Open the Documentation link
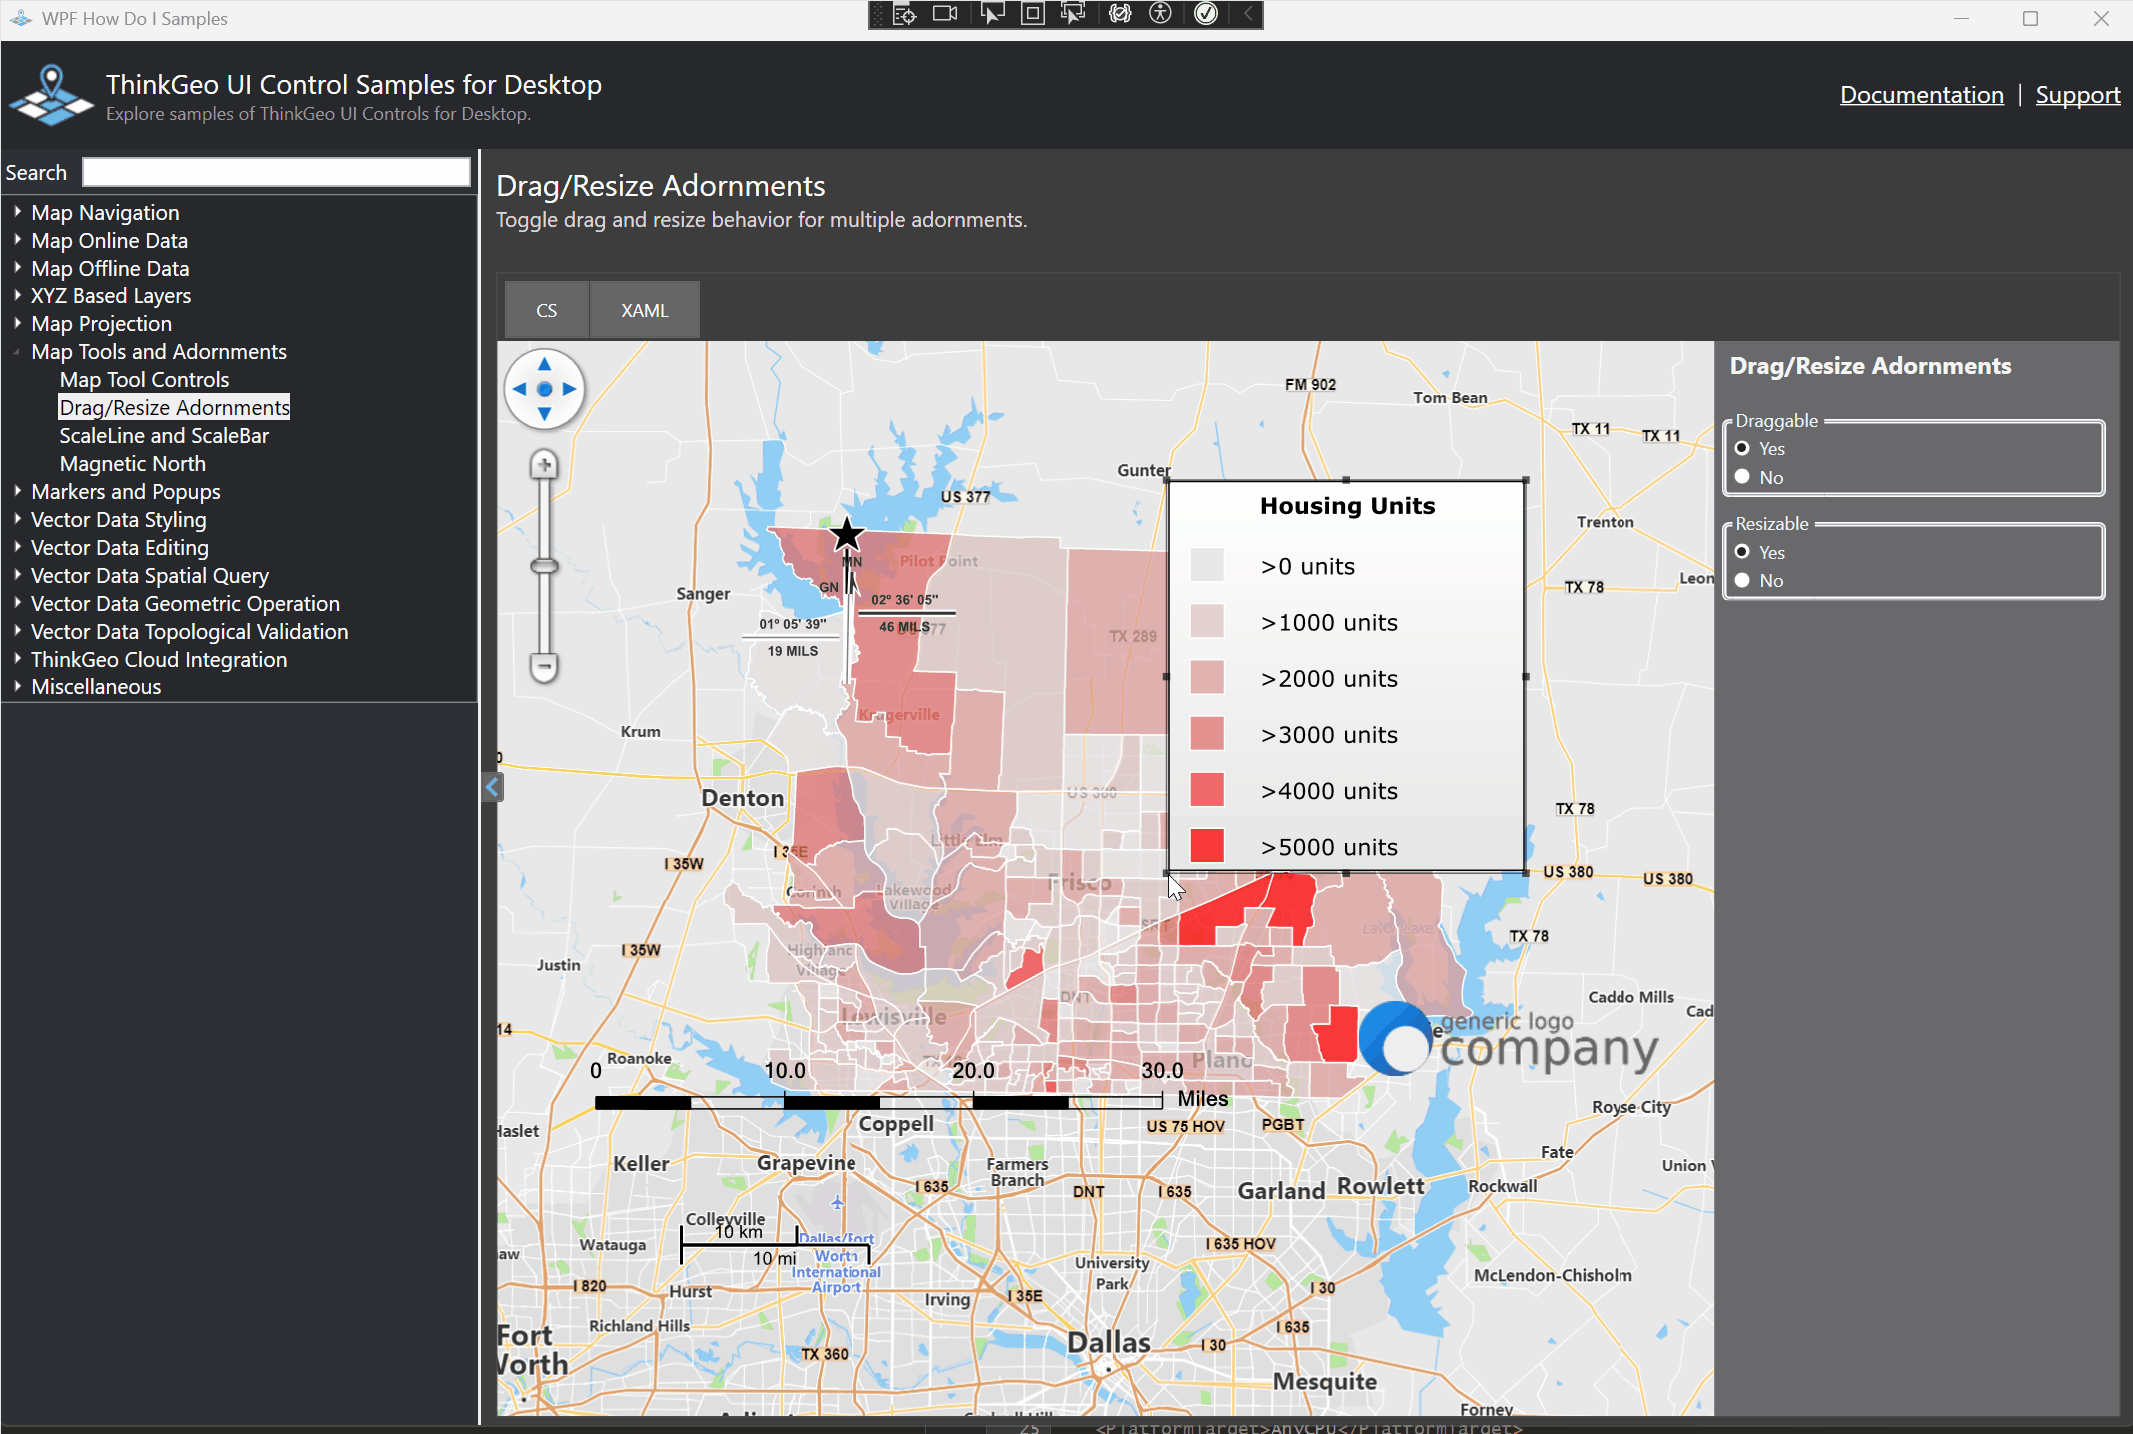 1921,95
